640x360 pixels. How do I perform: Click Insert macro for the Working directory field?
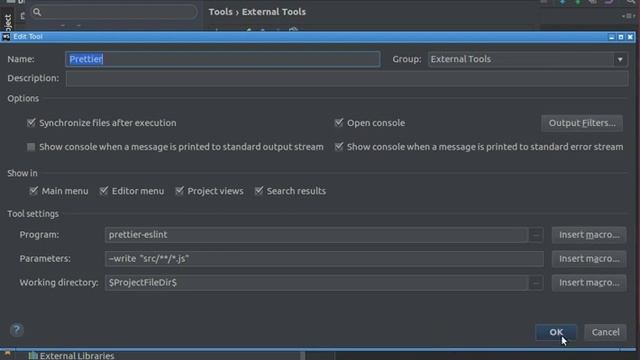589,282
